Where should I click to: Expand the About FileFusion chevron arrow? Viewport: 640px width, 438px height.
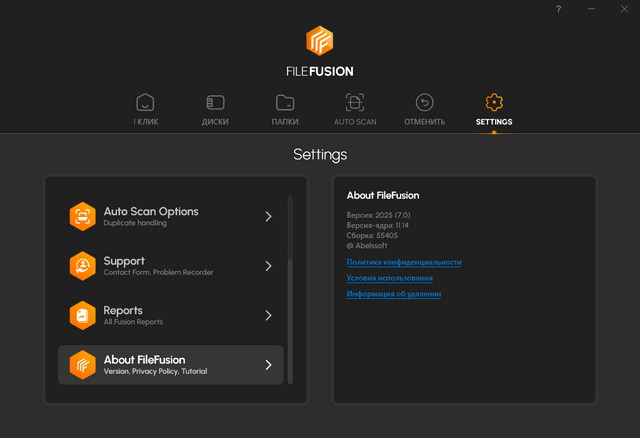[x=268, y=365]
